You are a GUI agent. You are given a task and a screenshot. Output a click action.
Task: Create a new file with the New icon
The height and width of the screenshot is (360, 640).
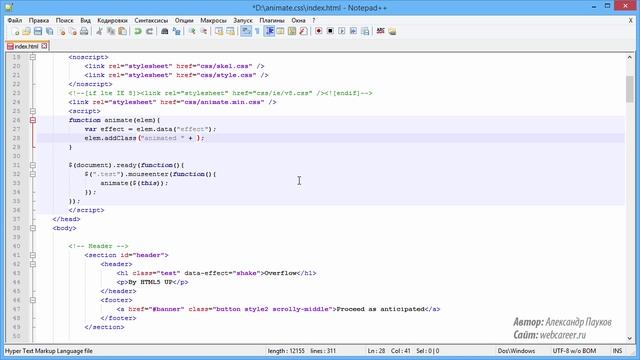click(16, 31)
